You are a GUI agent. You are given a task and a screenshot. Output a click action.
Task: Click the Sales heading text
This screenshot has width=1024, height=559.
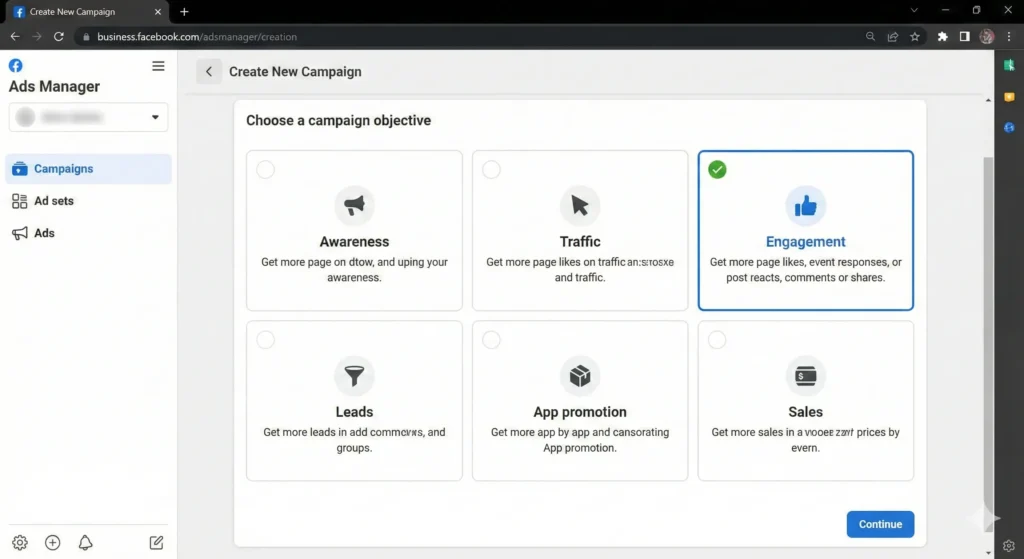[x=805, y=412]
